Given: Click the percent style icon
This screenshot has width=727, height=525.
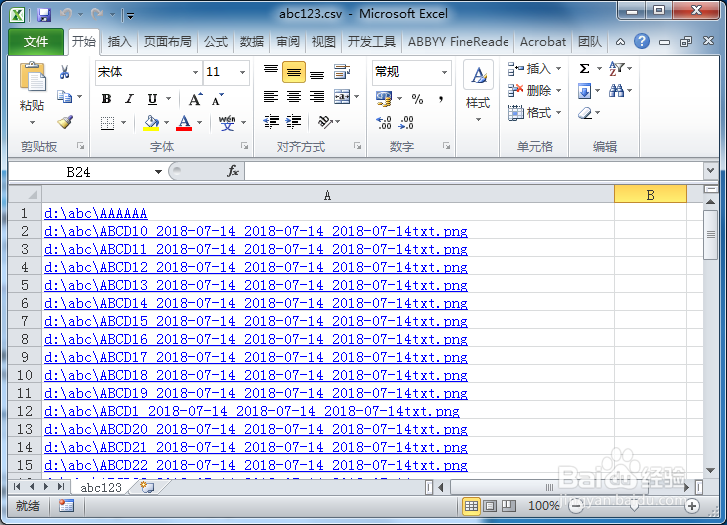Looking at the screenshot, I should (x=417, y=99).
